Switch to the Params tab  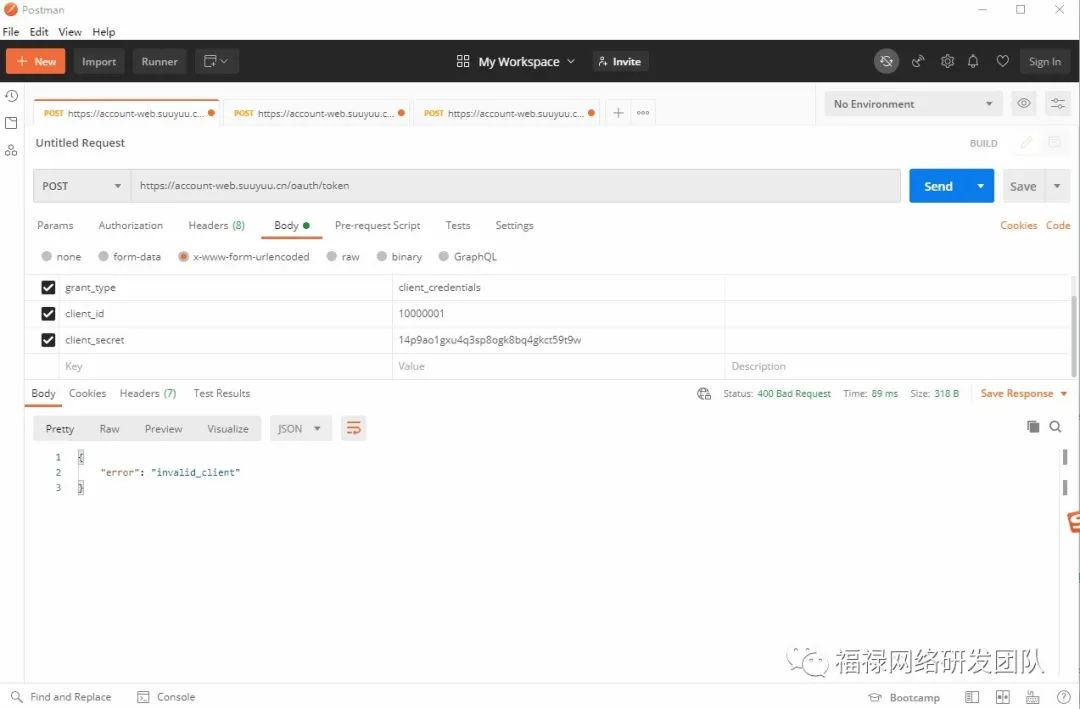tap(55, 225)
